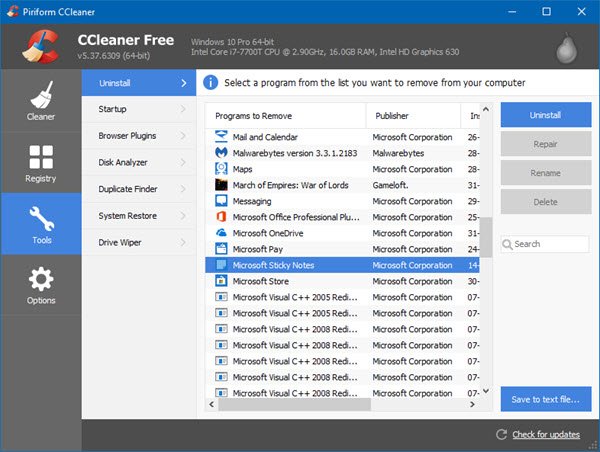Click the refresh icon beside Check for updates
Image resolution: width=600 pixels, height=452 pixels.
(501, 434)
